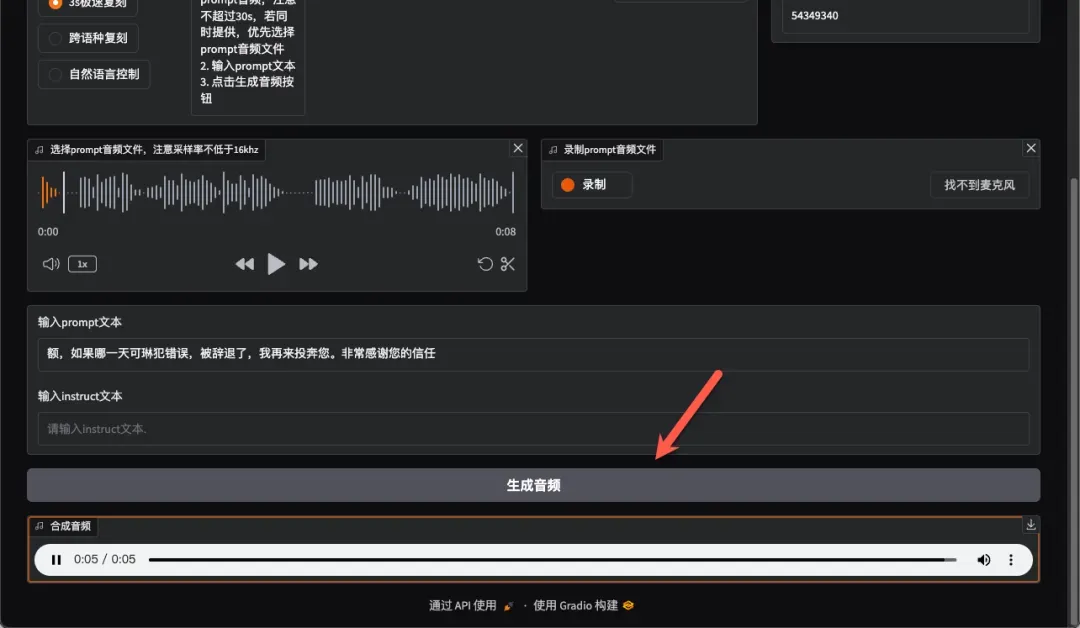The height and width of the screenshot is (628, 1080).
Task: Rewind the prompt audio clip
Action: [x=244, y=264]
